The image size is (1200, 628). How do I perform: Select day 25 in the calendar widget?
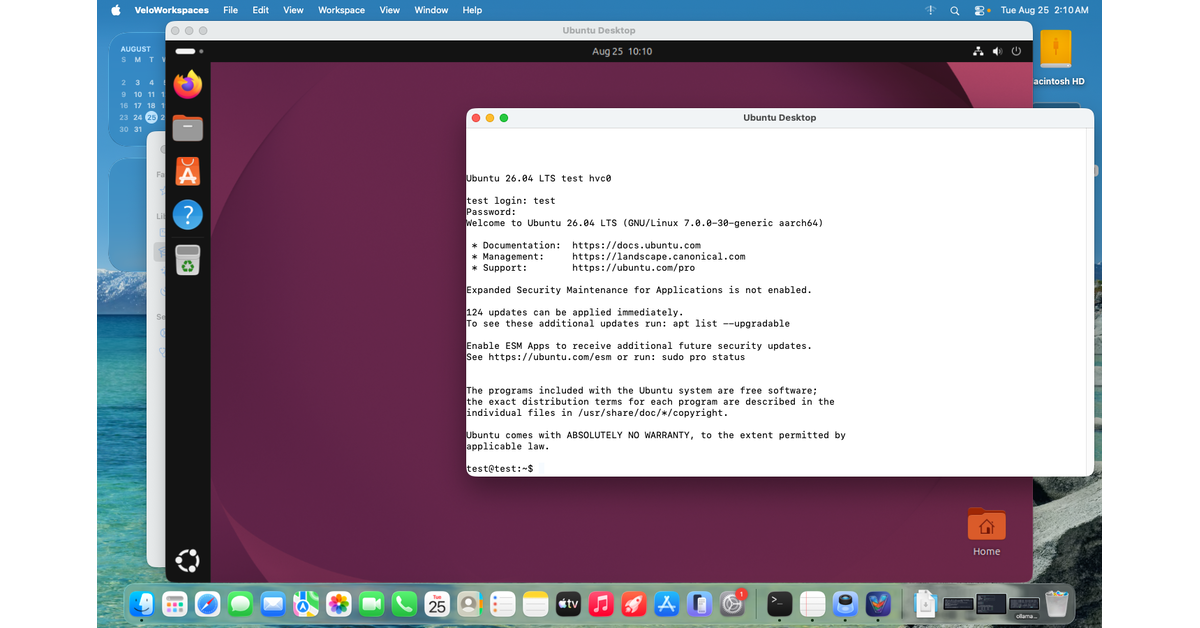(x=151, y=117)
